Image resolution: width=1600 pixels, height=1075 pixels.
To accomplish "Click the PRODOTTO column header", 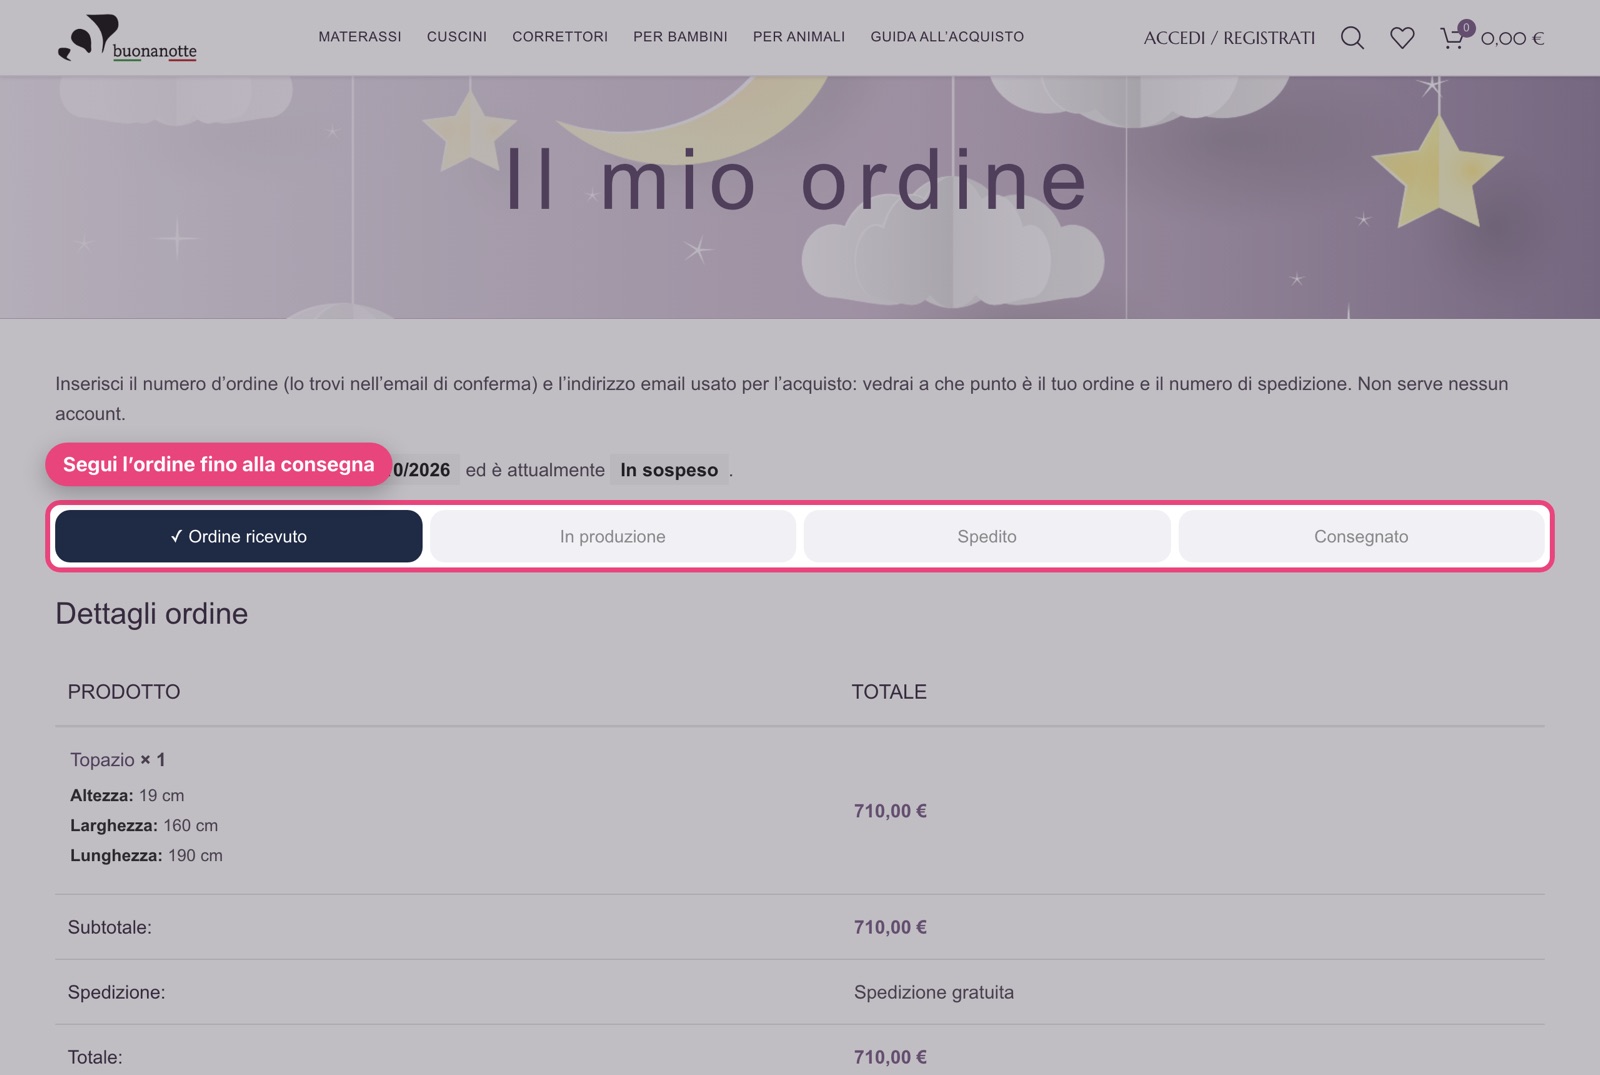I will [x=124, y=692].
